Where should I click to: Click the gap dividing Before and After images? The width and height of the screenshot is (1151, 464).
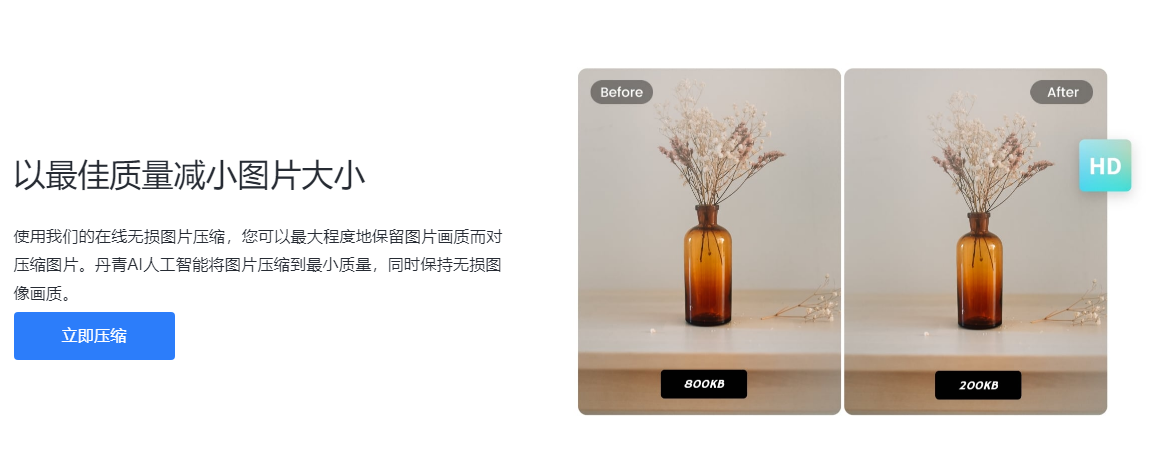click(843, 242)
